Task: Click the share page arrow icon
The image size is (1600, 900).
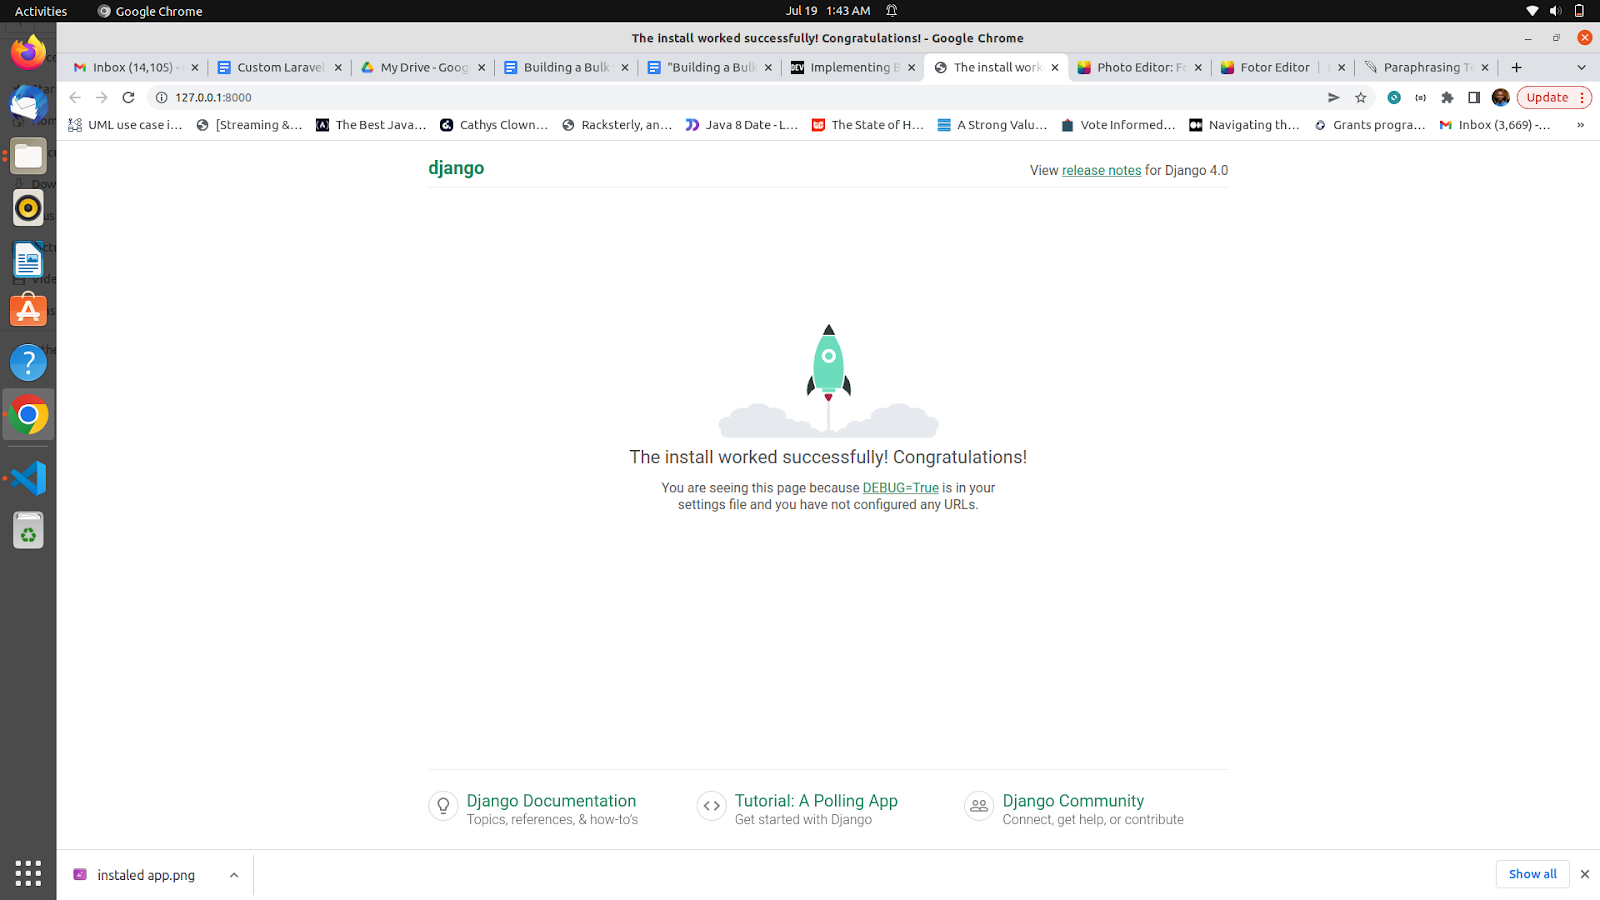Action: coord(1333,97)
